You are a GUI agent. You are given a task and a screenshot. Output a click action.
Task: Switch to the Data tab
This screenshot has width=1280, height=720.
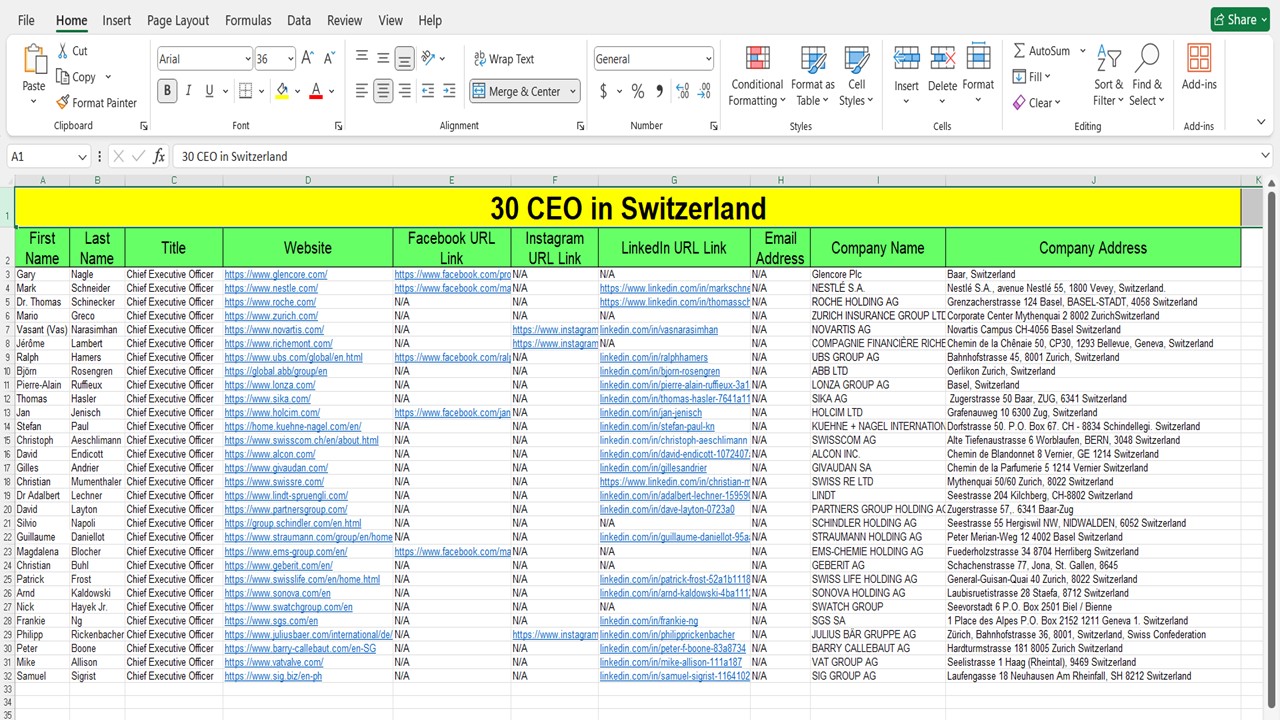[299, 20]
